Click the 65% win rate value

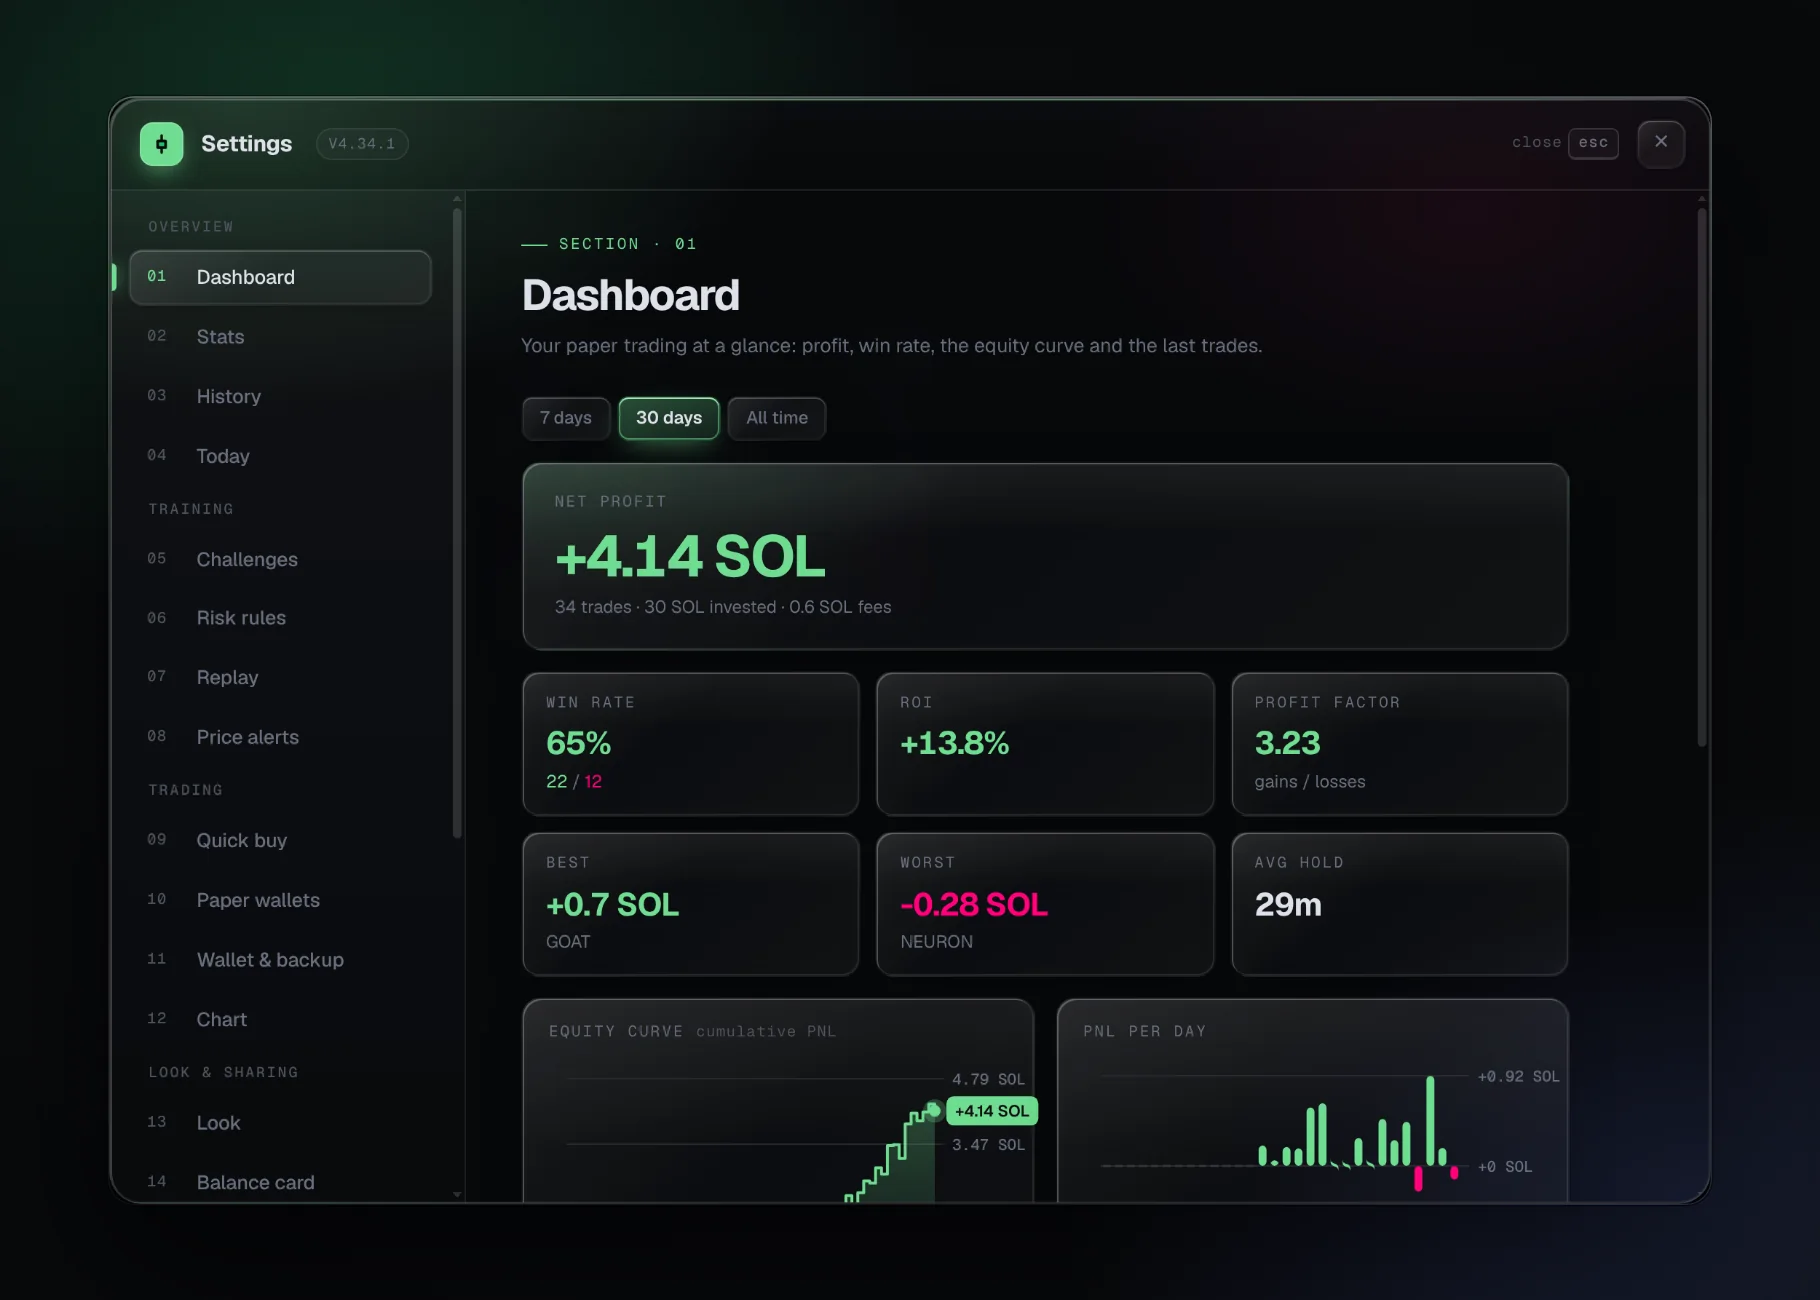(578, 743)
